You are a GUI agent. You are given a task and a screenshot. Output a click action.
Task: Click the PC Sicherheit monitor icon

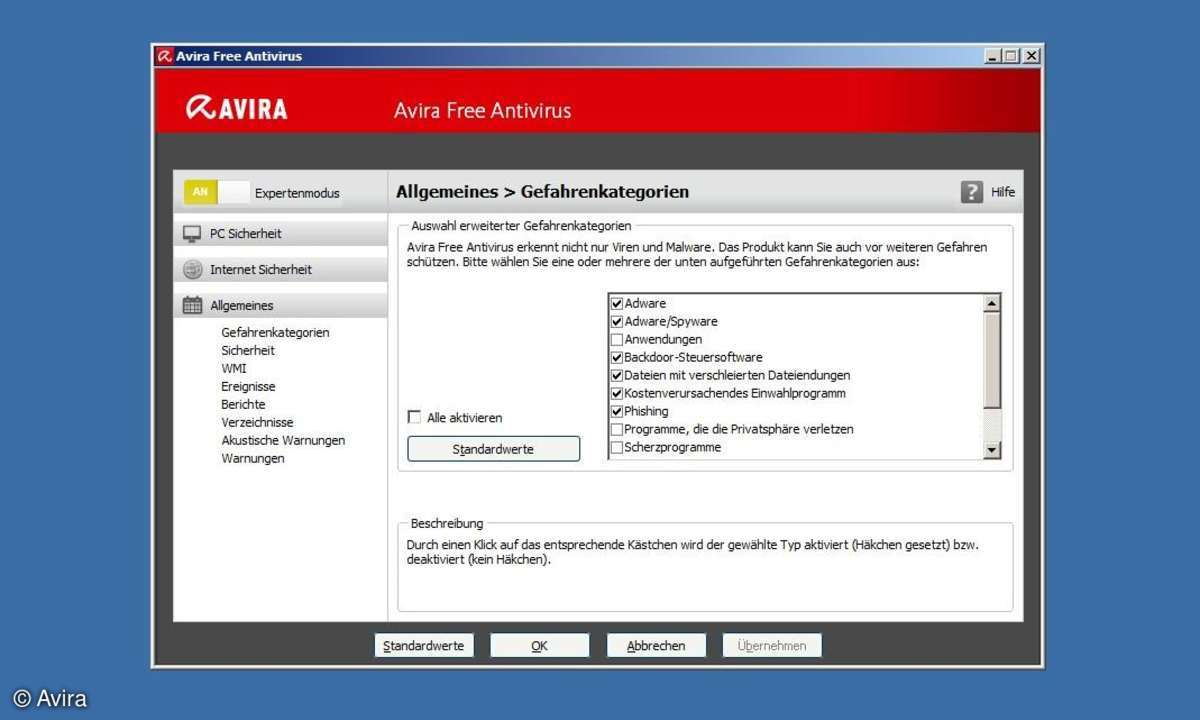(x=192, y=233)
